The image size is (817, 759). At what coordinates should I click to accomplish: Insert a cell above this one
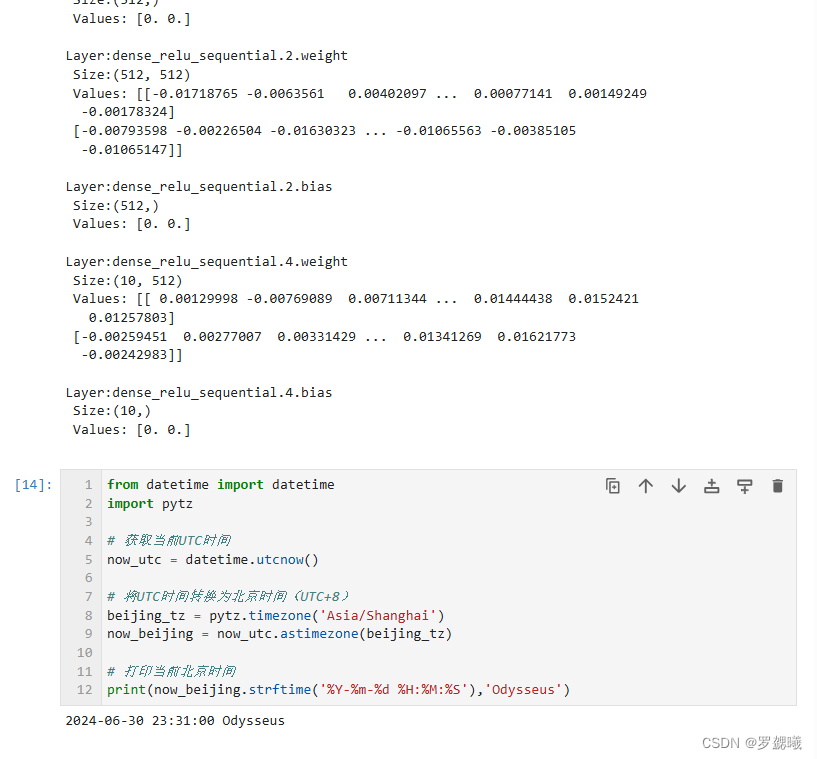(x=711, y=486)
